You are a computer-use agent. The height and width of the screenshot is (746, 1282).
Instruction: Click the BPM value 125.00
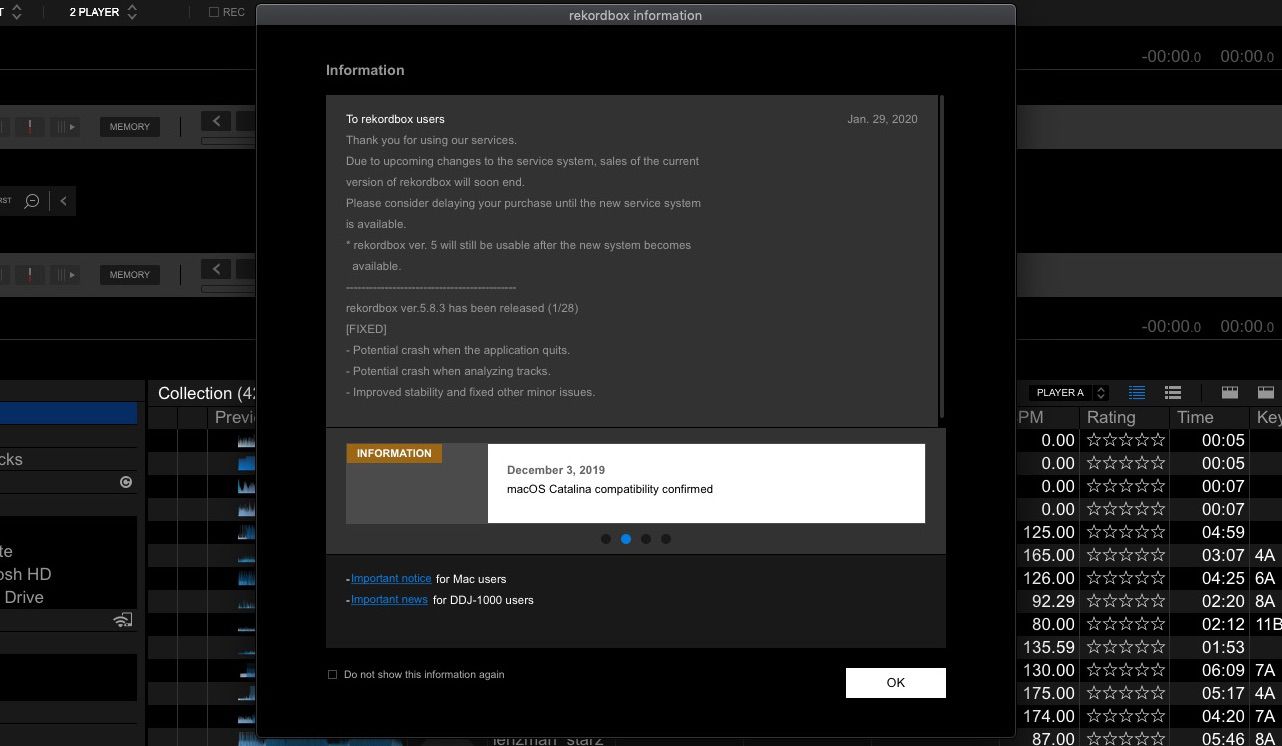pyautogui.click(x=1049, y=532)
